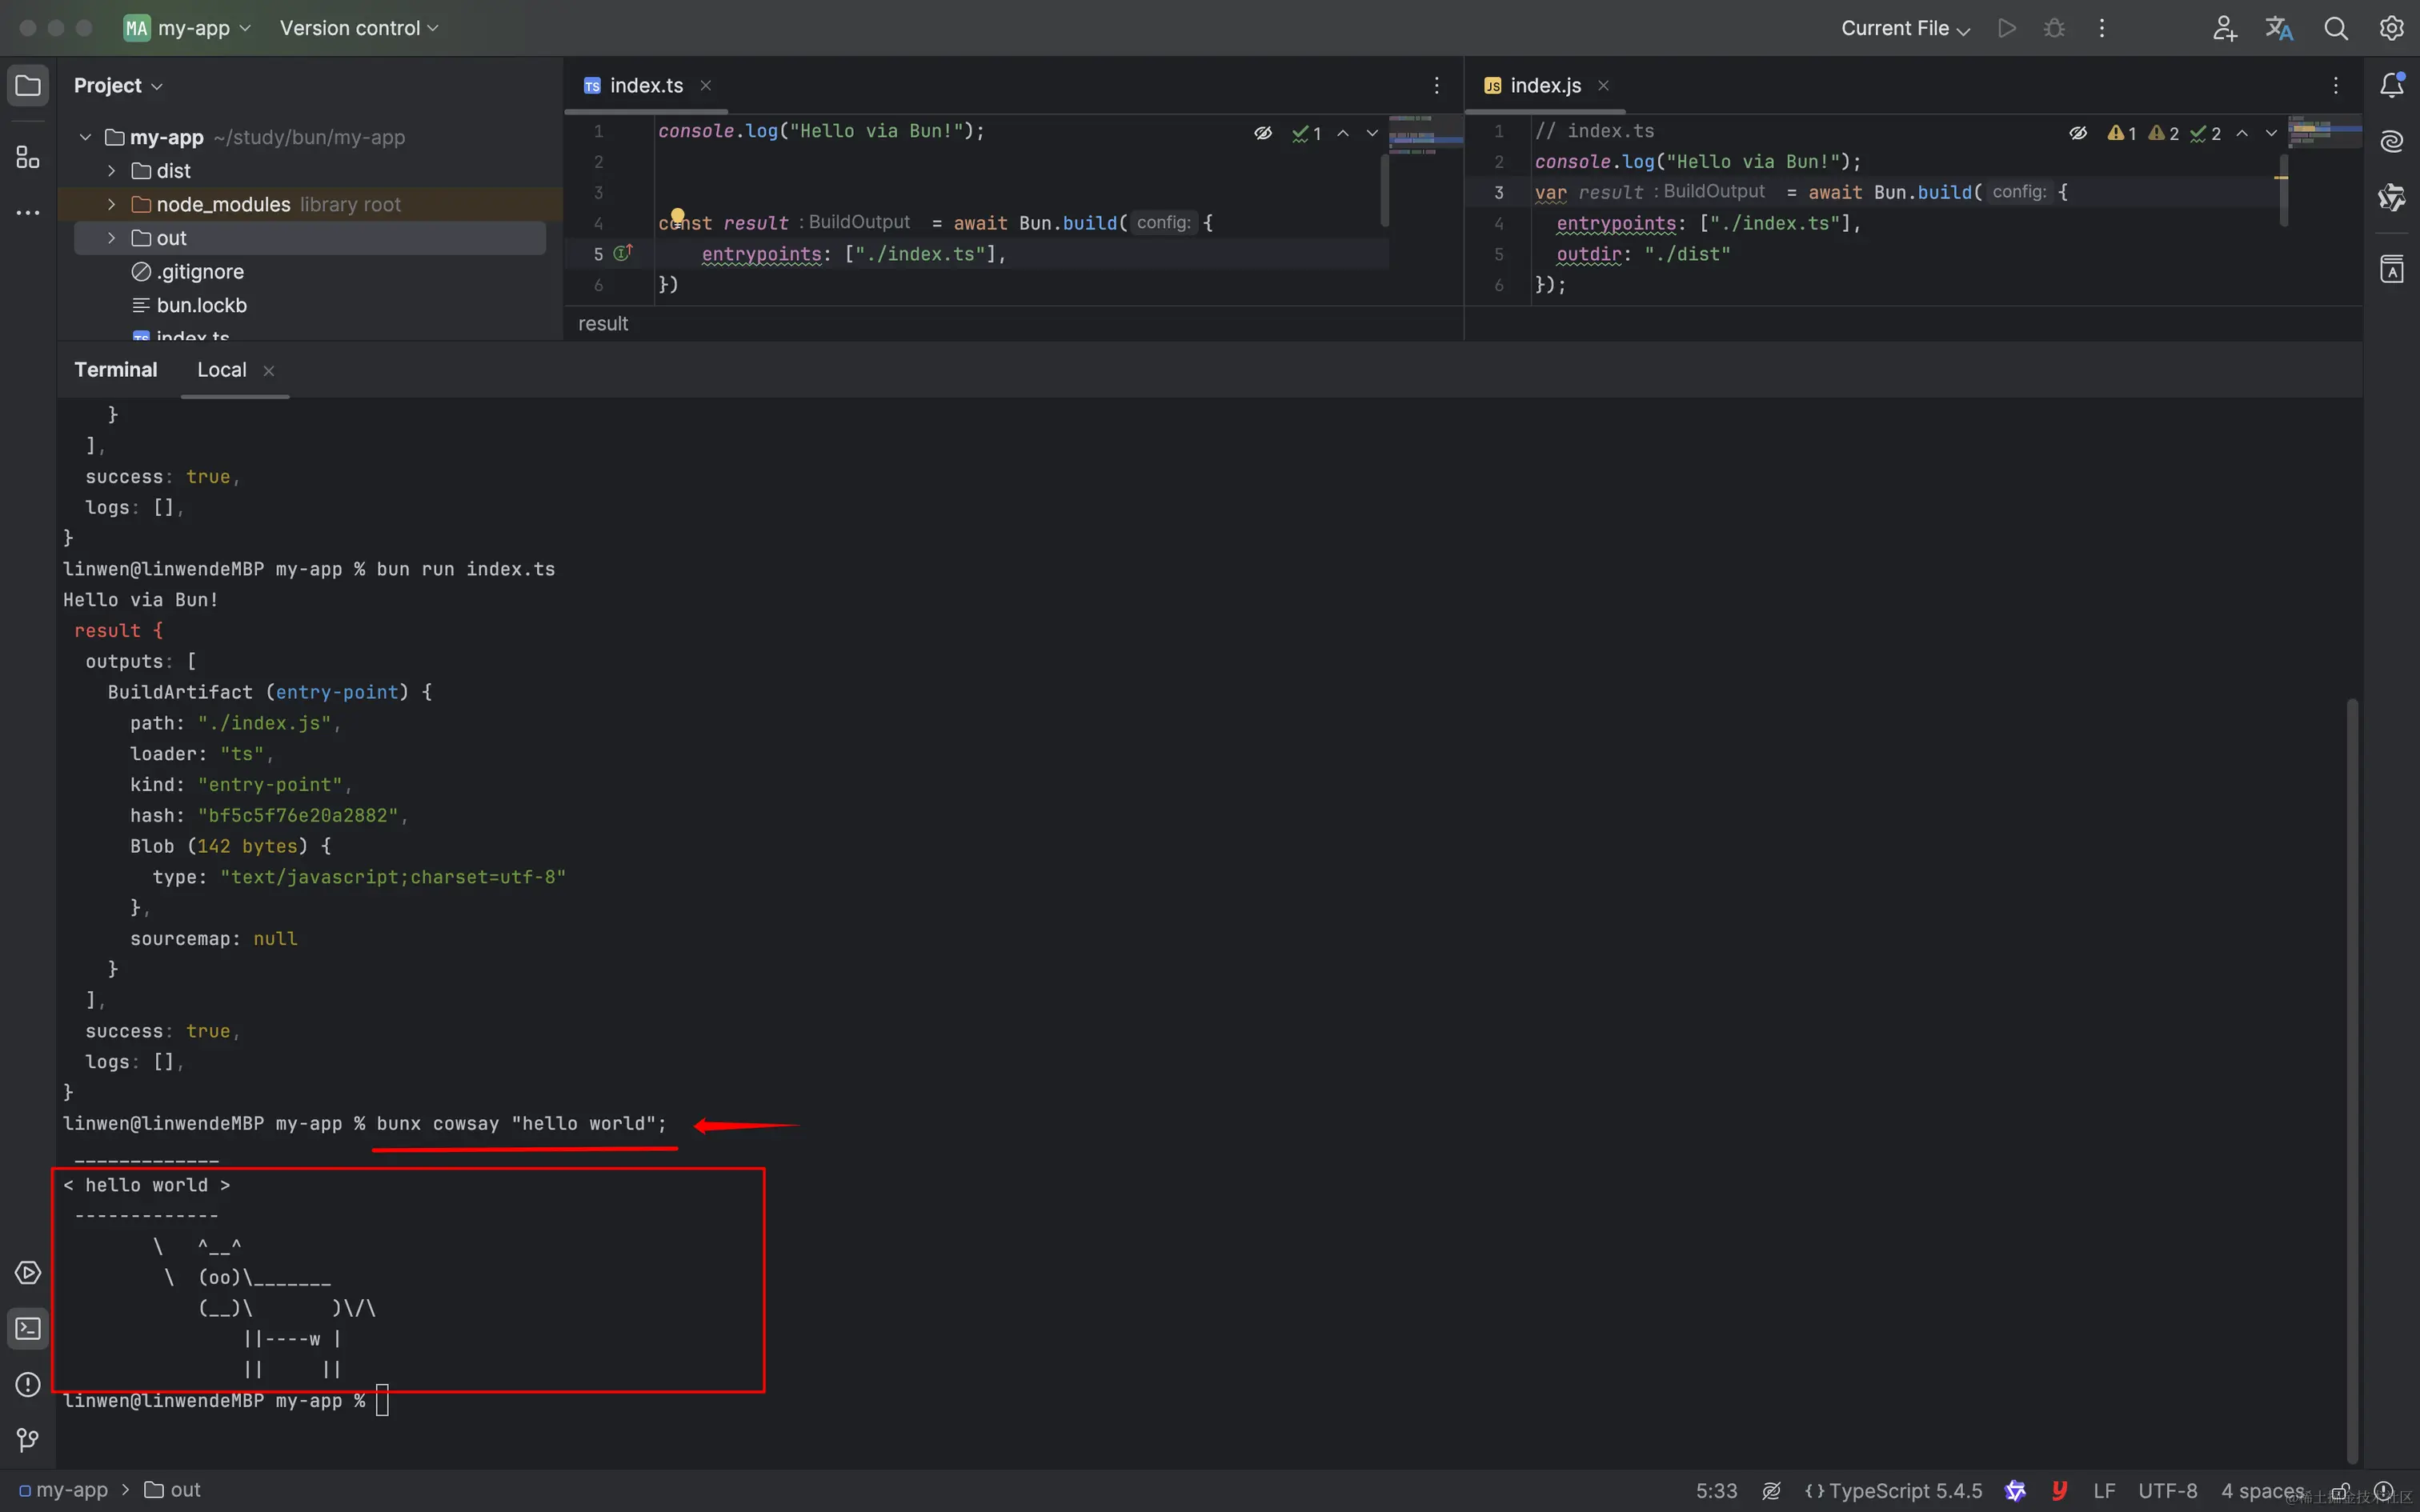
Task: Open TypeScript 5.4.5 language service menu
Action: [x=1893, y=1491]
